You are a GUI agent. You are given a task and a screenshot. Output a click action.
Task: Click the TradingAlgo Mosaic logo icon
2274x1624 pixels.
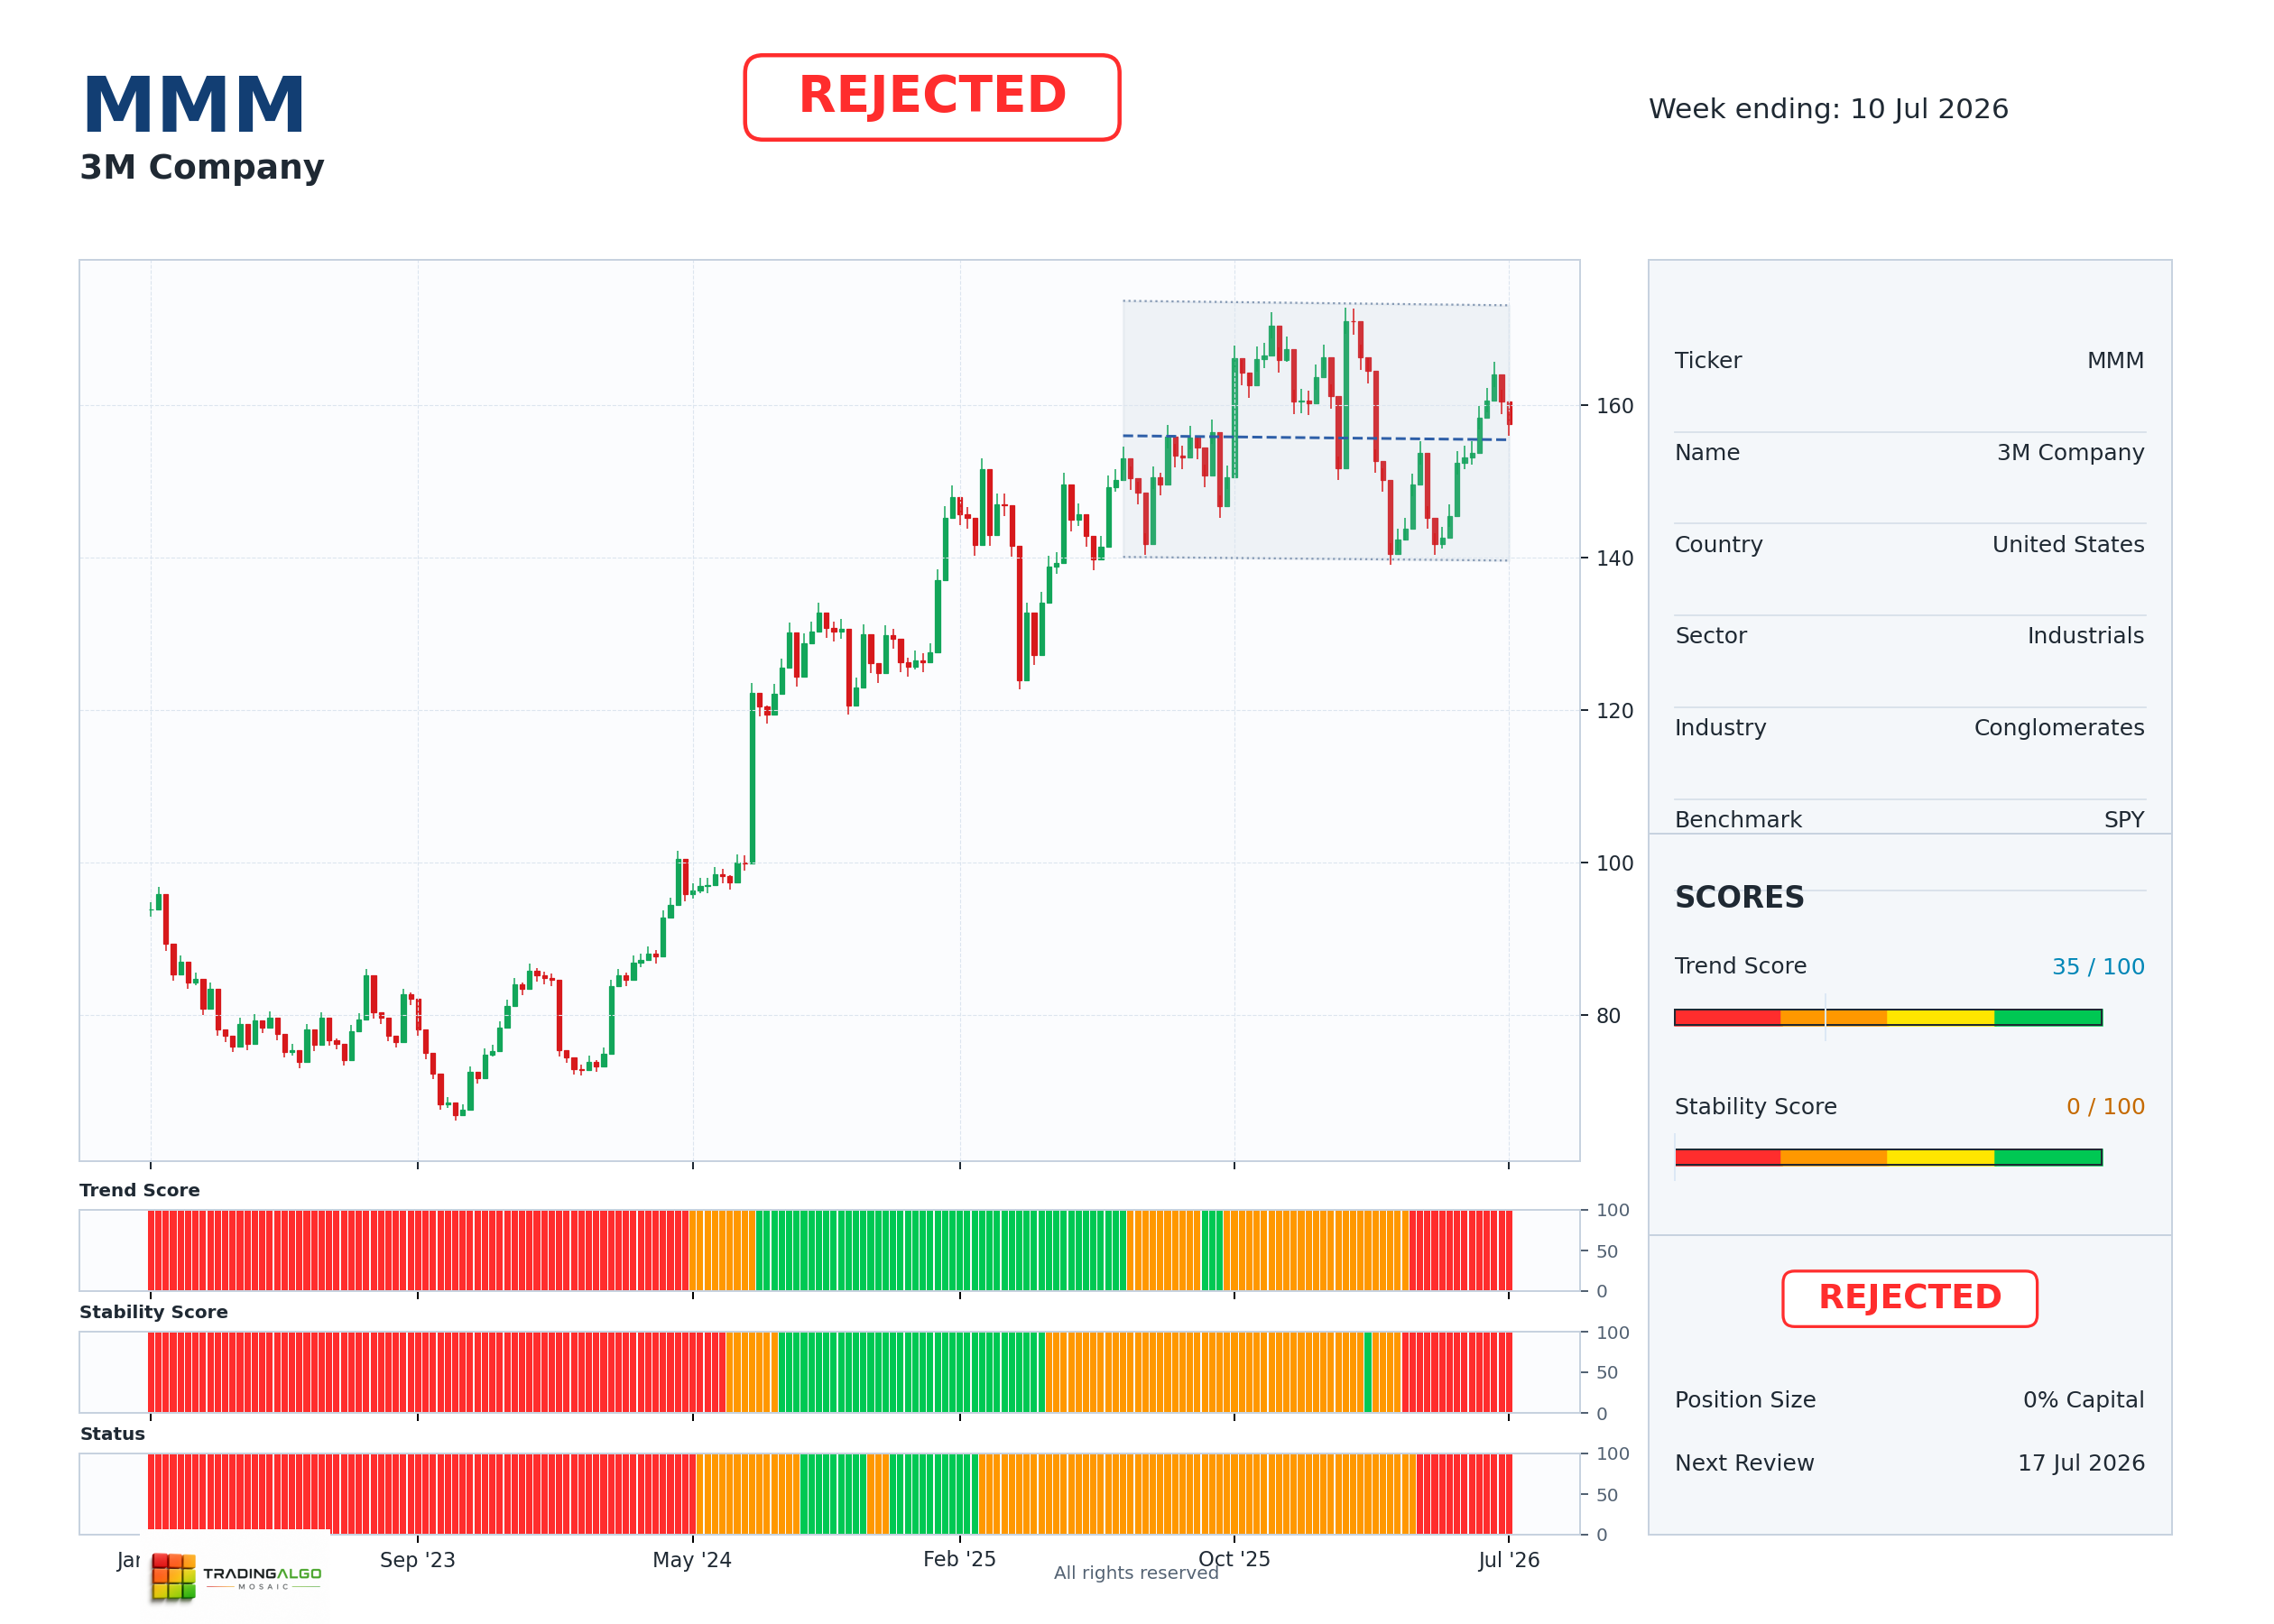coord(174,1576)
